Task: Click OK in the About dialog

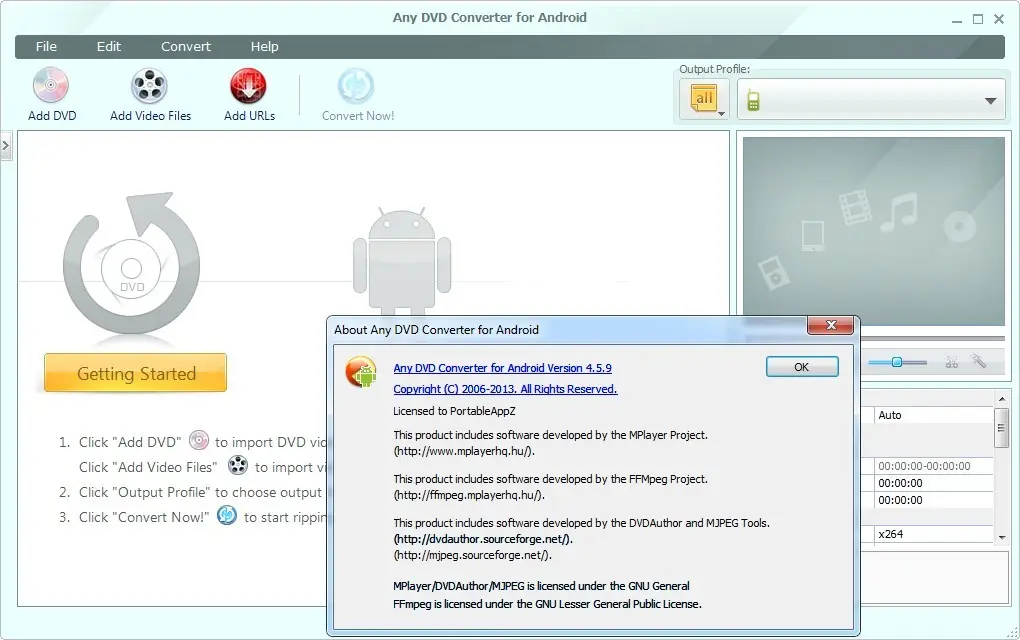Action: tap(802, 367)
